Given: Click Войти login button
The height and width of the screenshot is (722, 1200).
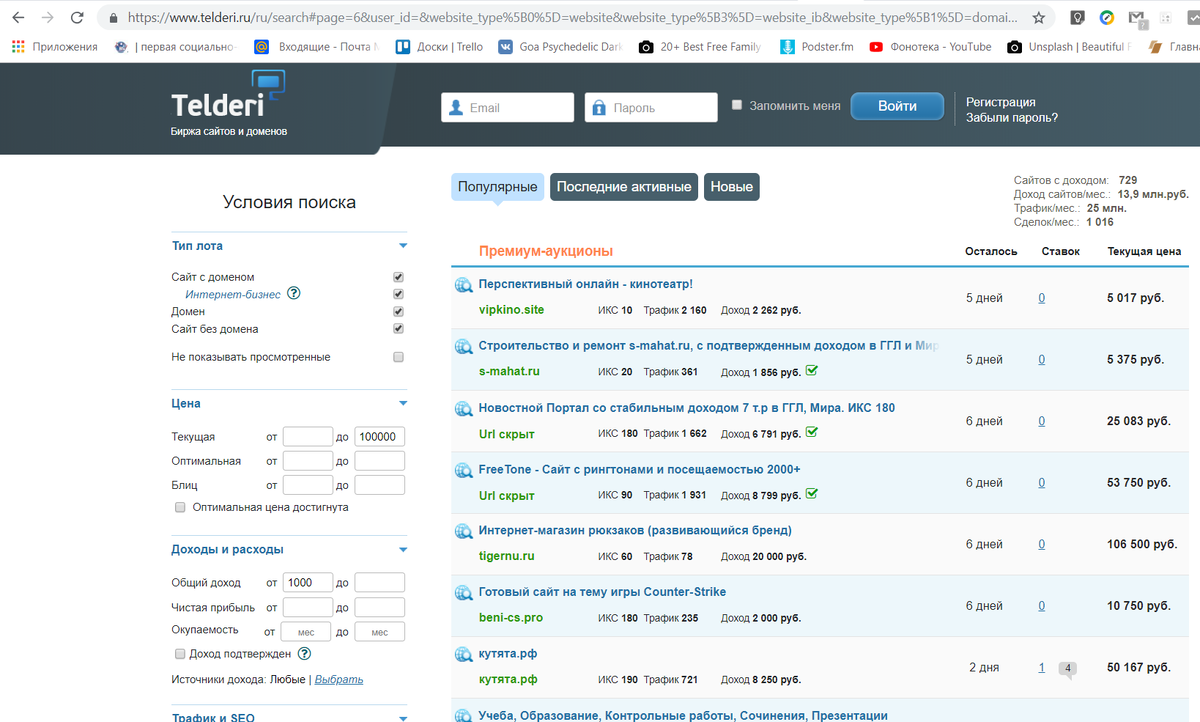Looking at the screenshot, I should click(x=897, y=106).
